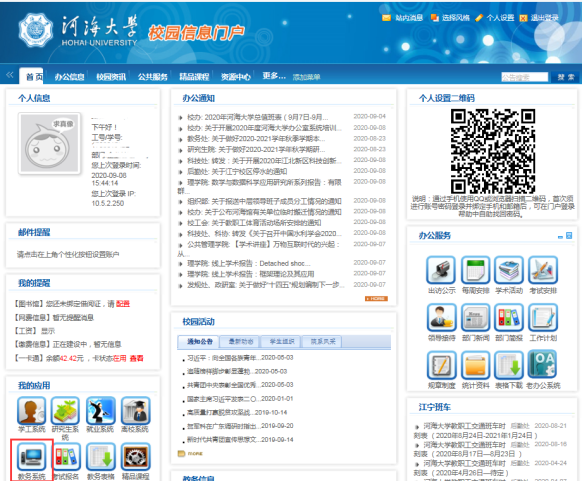Click the 退出登录 link
583x481 pixels.
click(544, 17)
